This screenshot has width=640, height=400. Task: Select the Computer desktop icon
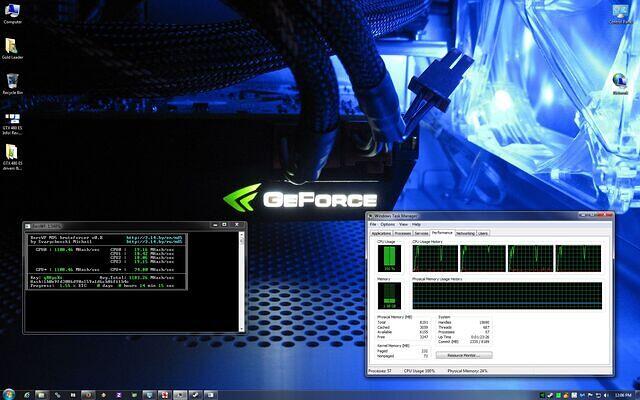[x=12, y=13]
